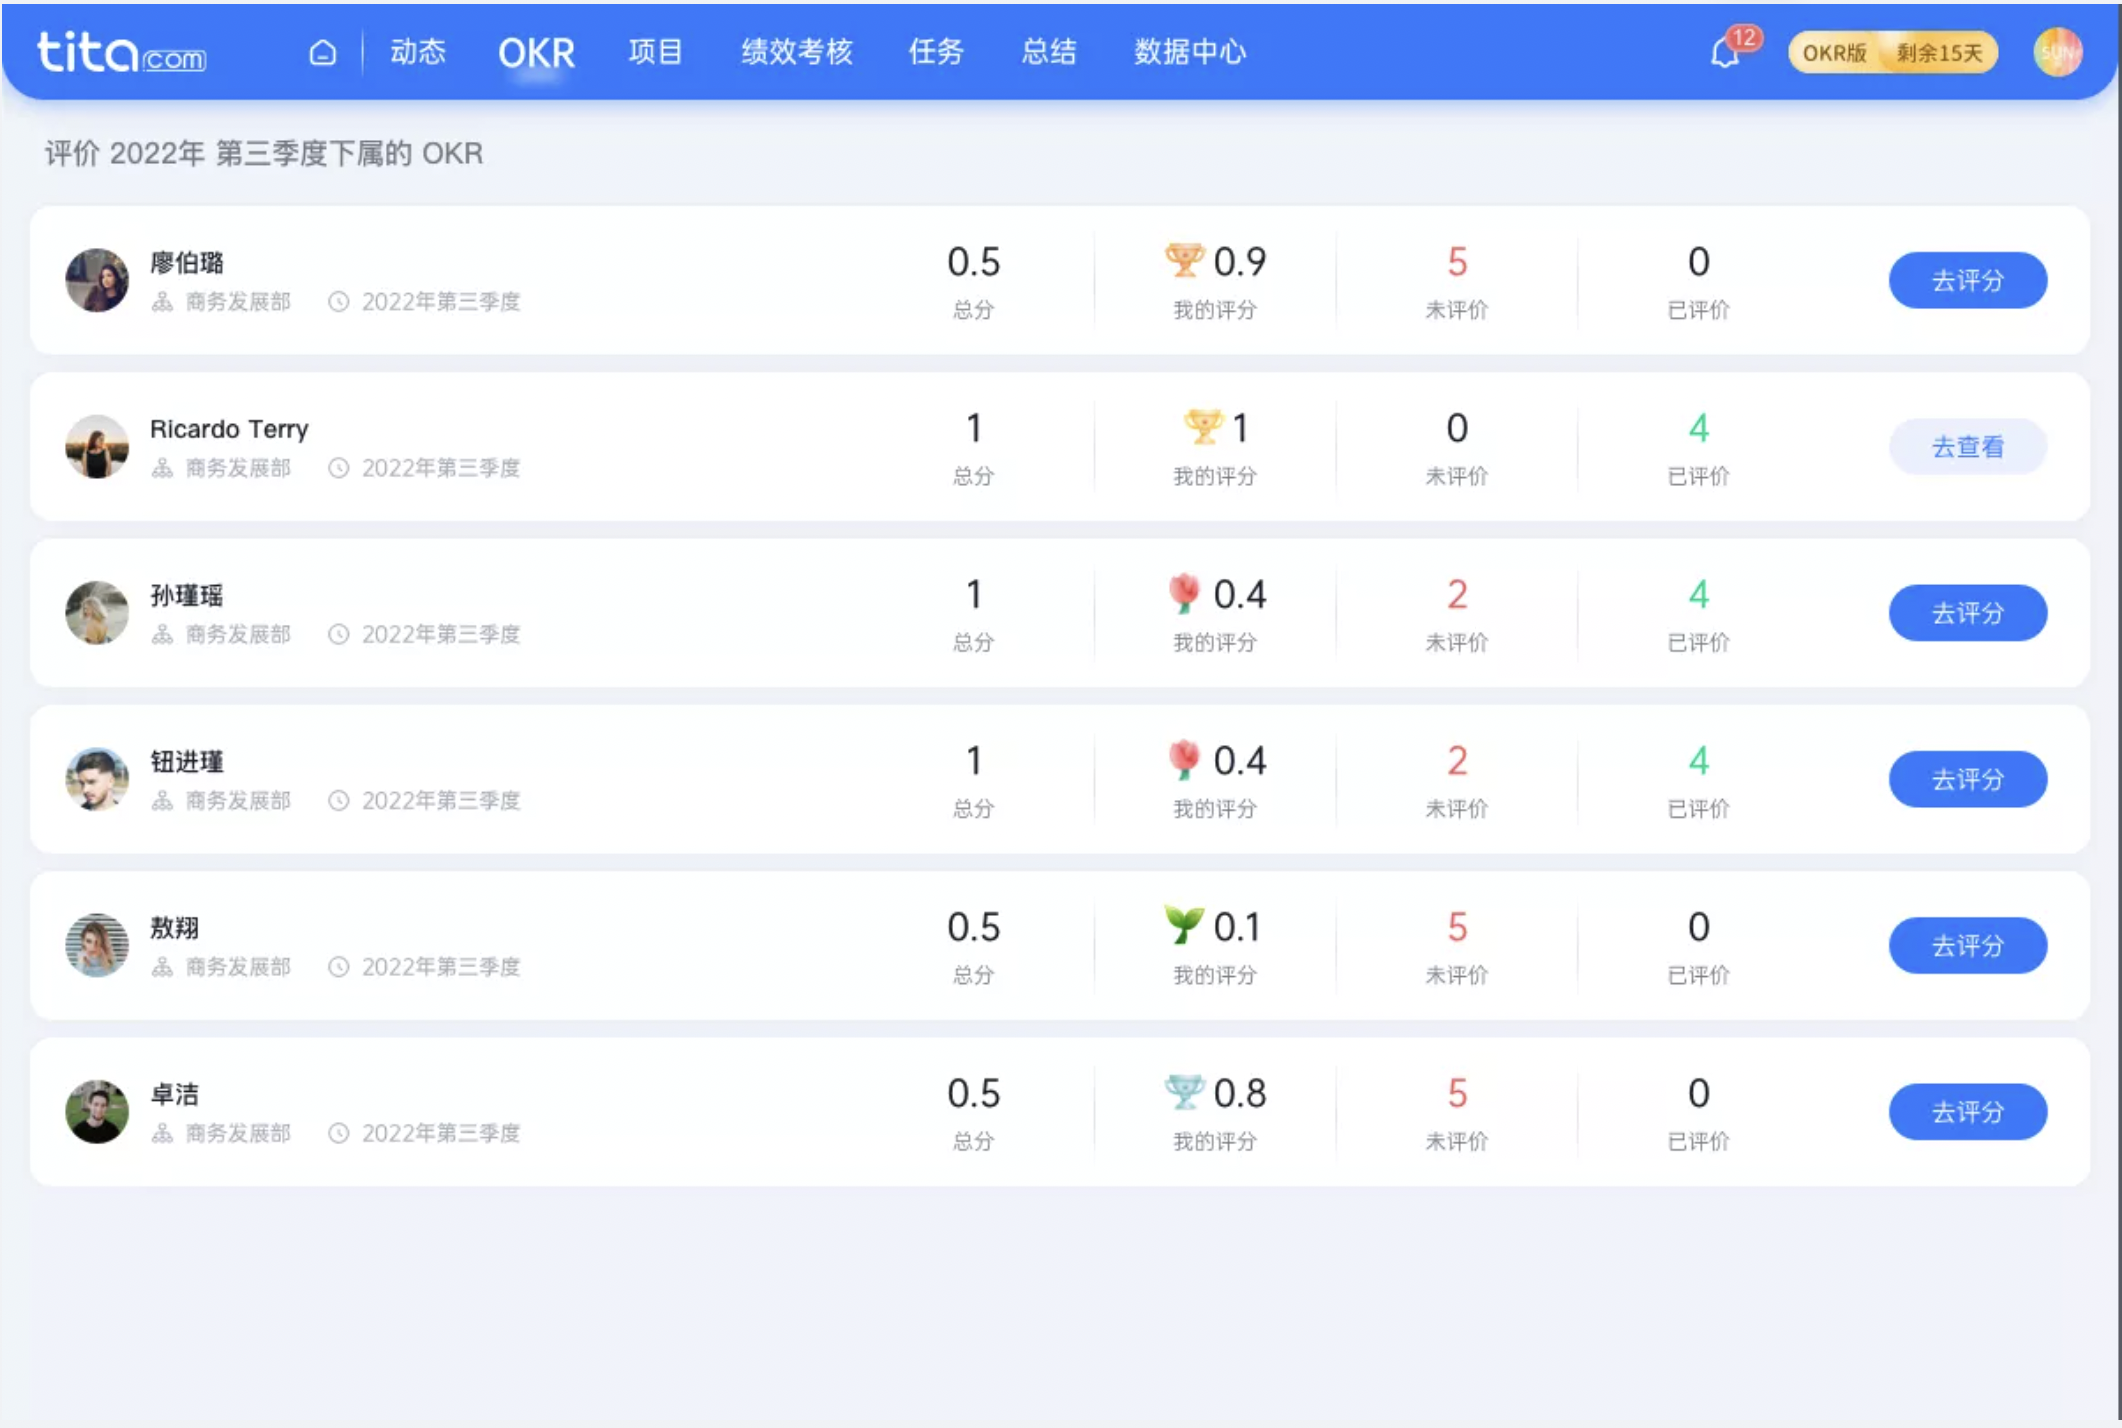The height and width of the screenshot is (1428, 2122).
Task: Click the name Ricardo Terry
Action: coord(229,429)
